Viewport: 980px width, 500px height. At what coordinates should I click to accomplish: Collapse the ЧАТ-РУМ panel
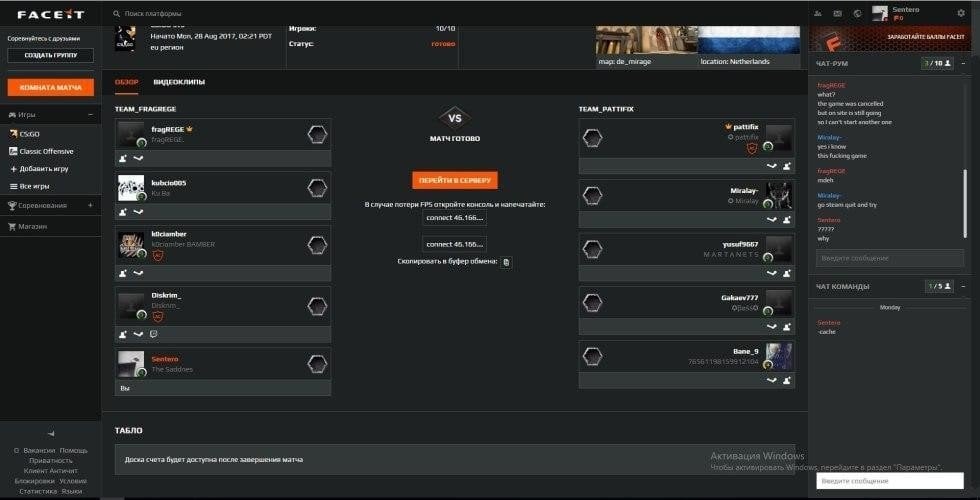click(x=964, y=63)
